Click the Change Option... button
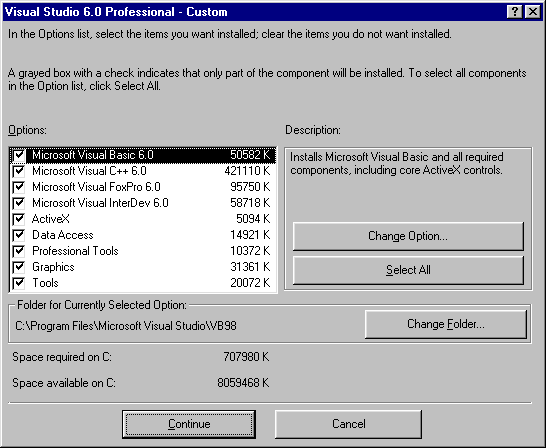The image size is (546, 448). (408, 236)
